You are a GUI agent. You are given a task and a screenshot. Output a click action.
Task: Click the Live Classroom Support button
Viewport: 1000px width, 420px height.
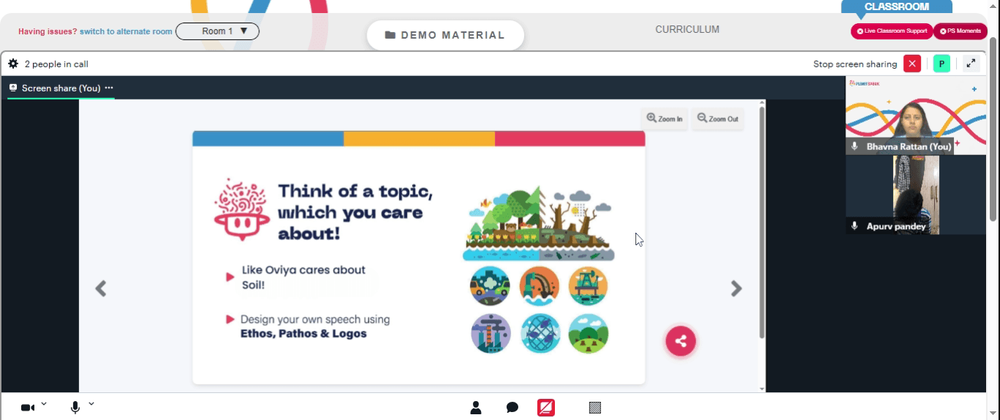pyautogui.click(x=892, y=31)
